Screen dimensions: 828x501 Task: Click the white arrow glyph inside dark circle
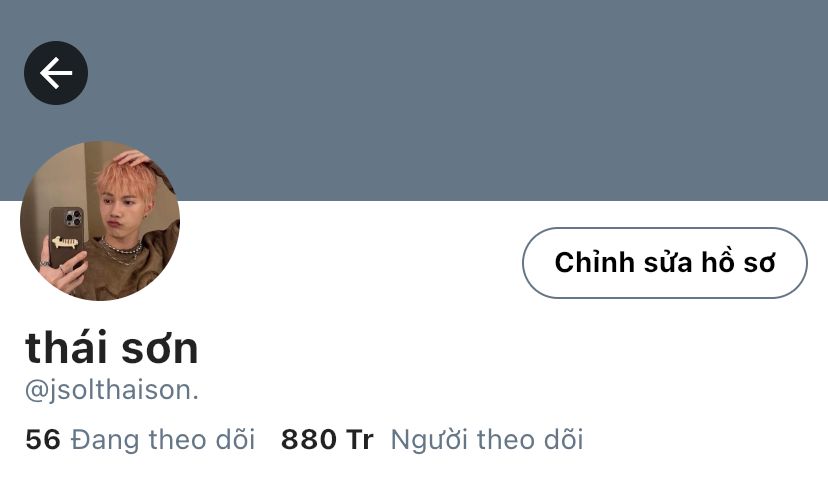(x=56, y=73)
